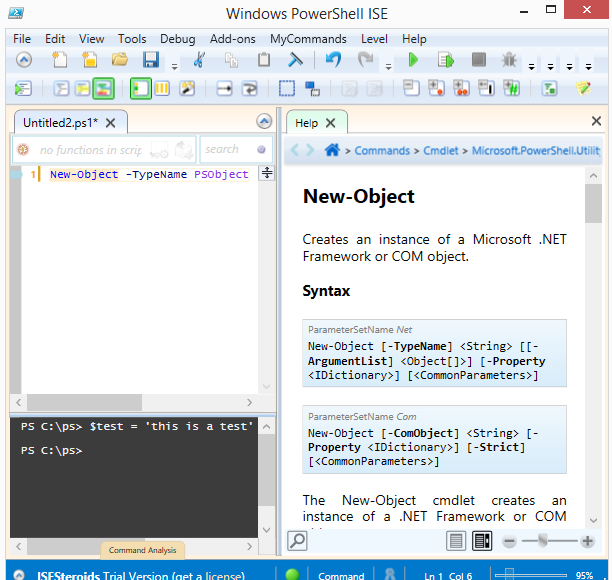612x580 pixels.
Task: Click the help zoom slider handle
Action: 543,541
